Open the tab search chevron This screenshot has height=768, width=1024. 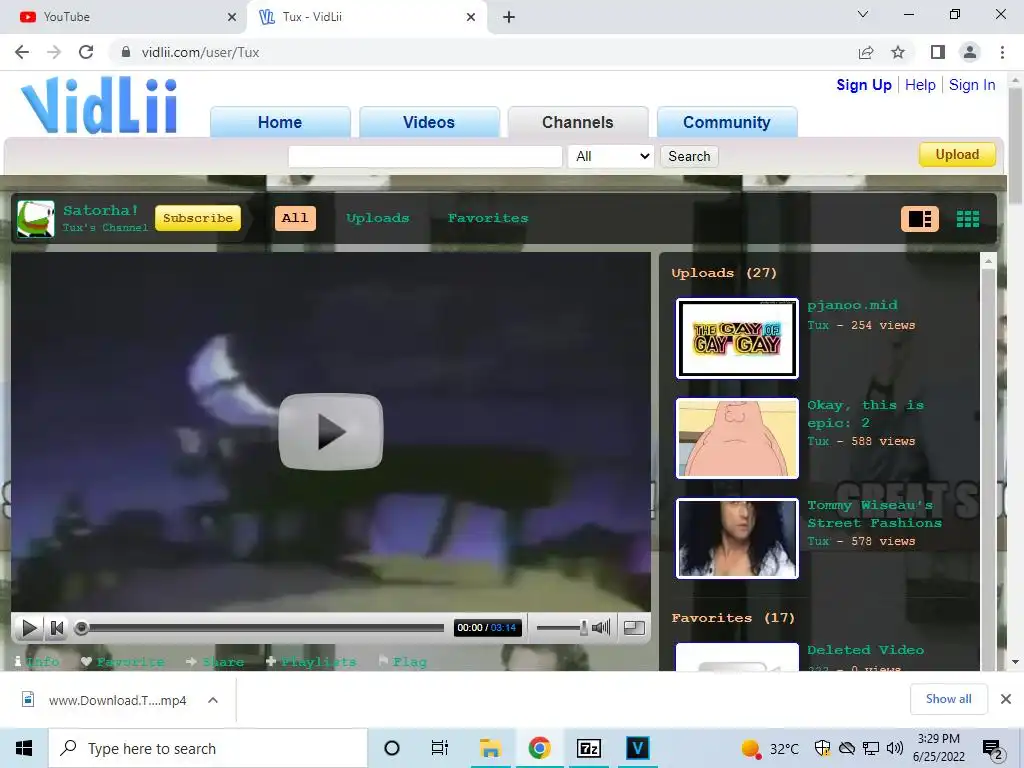pyautogui.click(x=863, y=14)
